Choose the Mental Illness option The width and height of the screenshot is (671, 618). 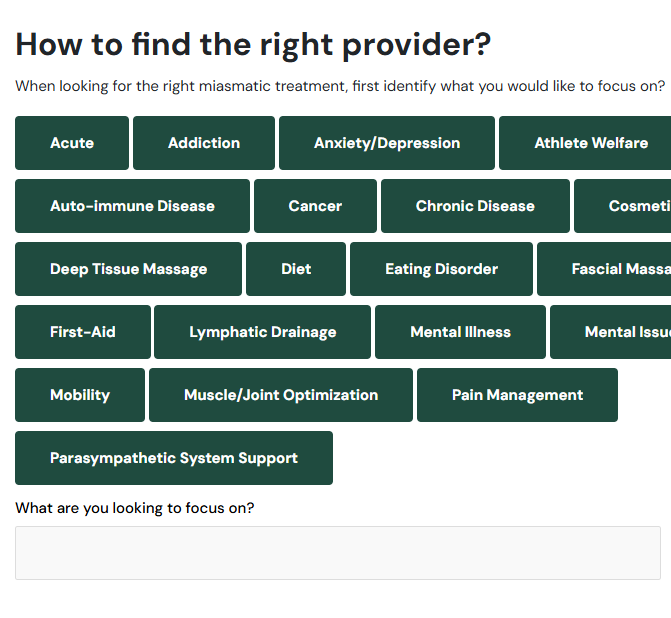460,332
